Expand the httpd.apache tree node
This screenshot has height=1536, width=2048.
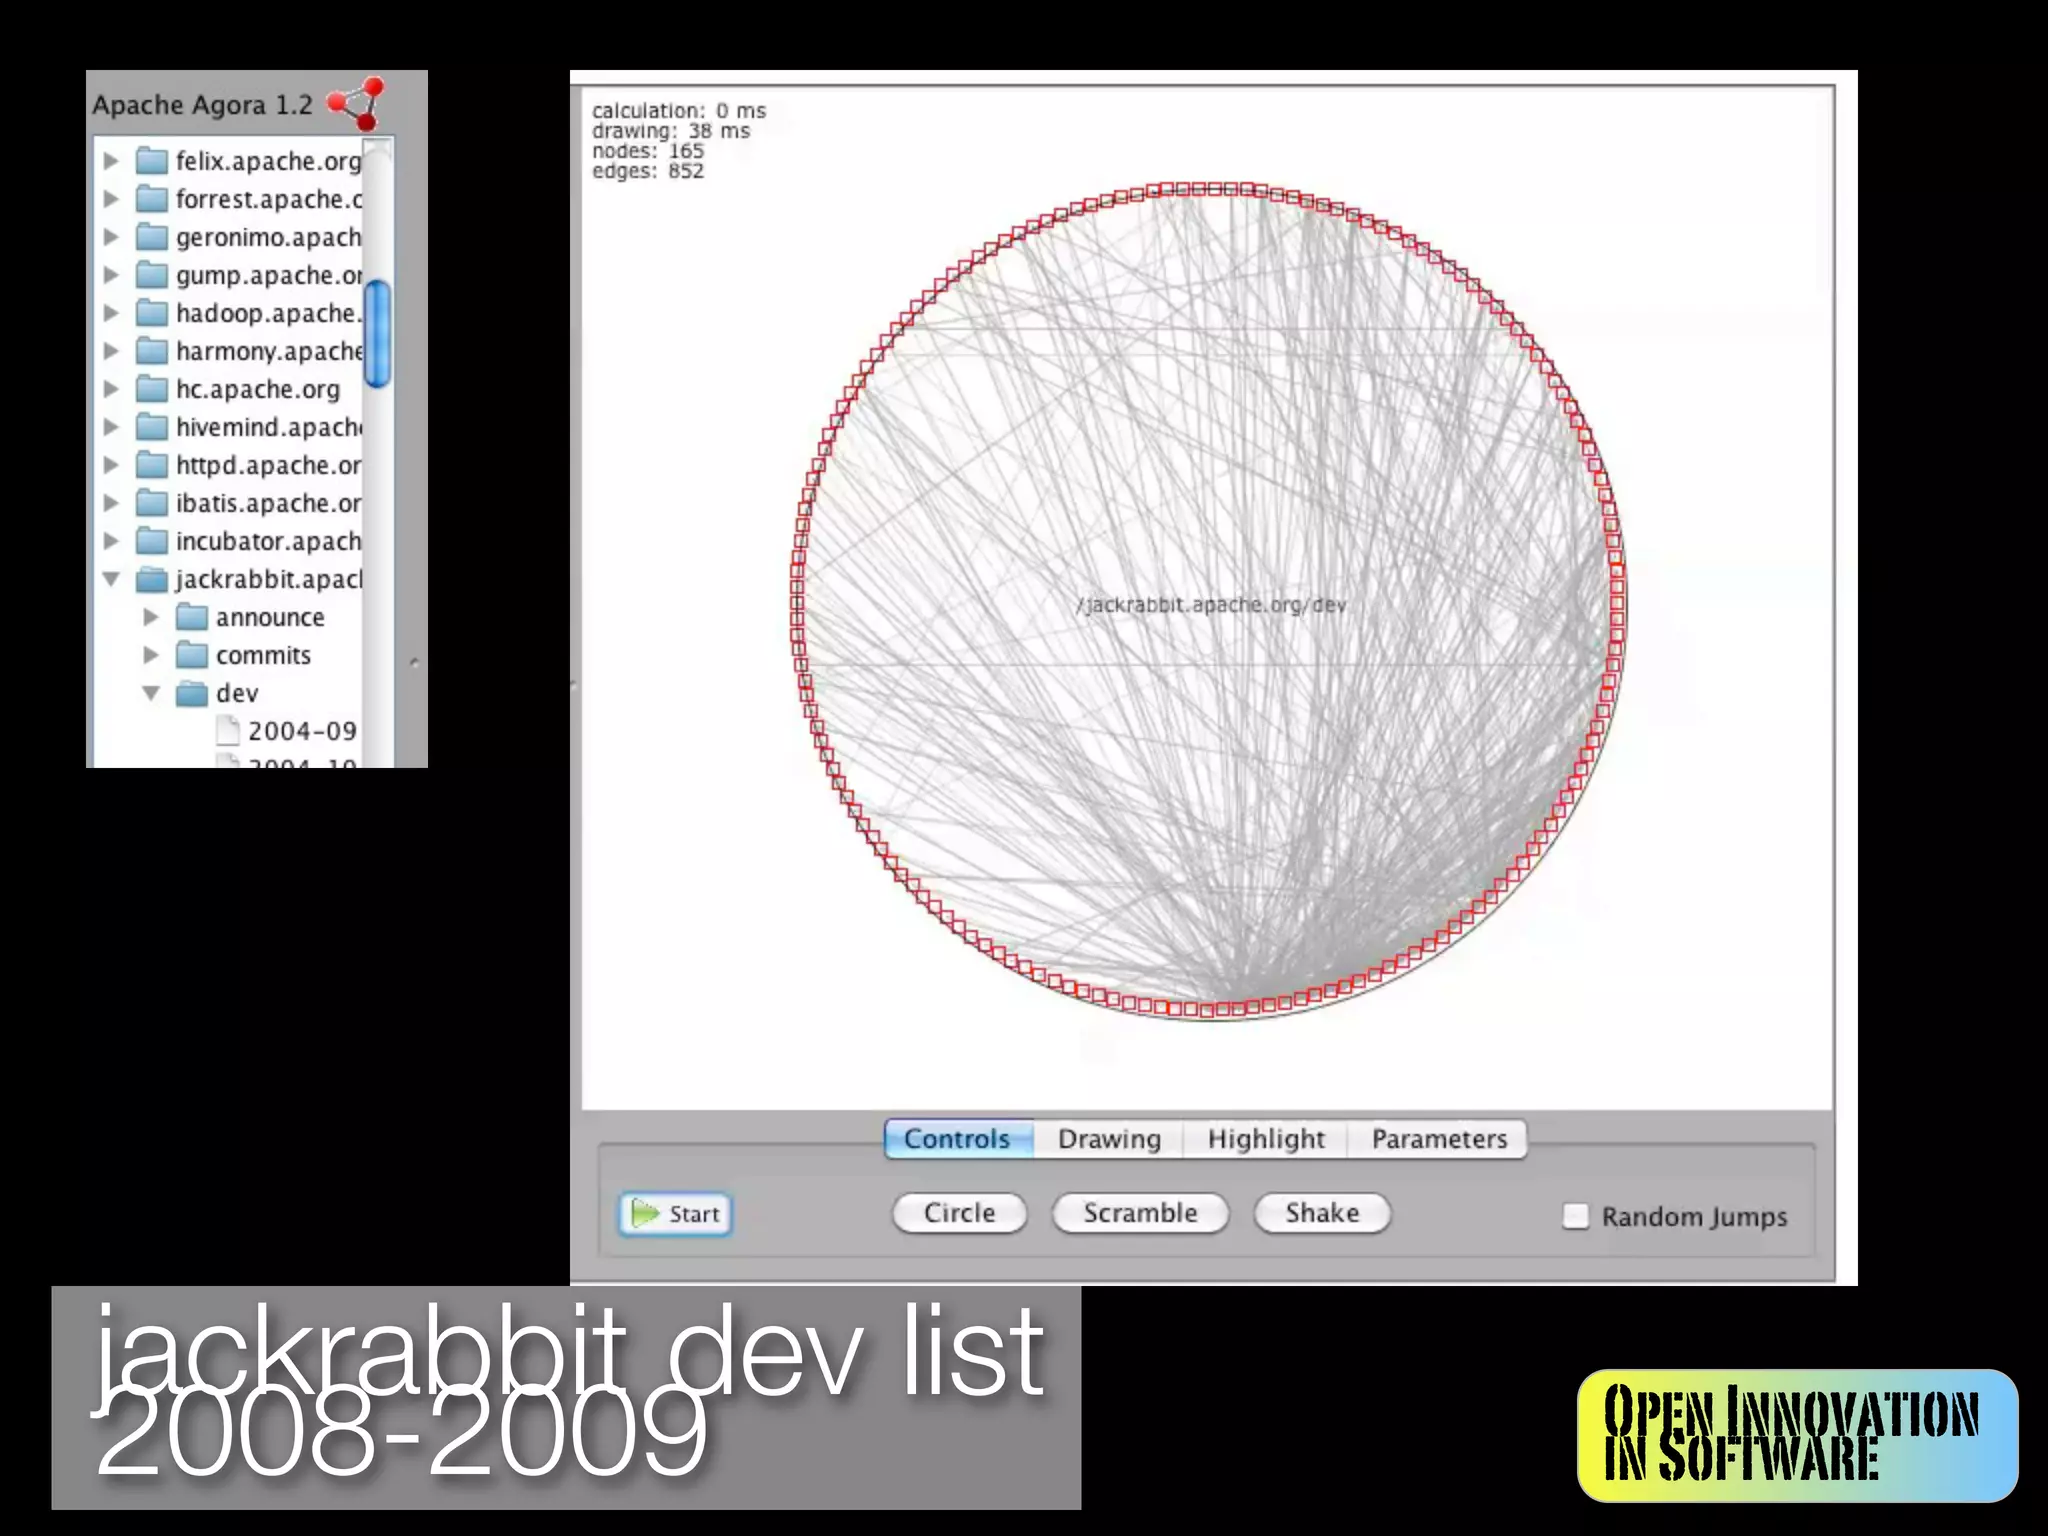pyautogui.click(x=111, y=465)
